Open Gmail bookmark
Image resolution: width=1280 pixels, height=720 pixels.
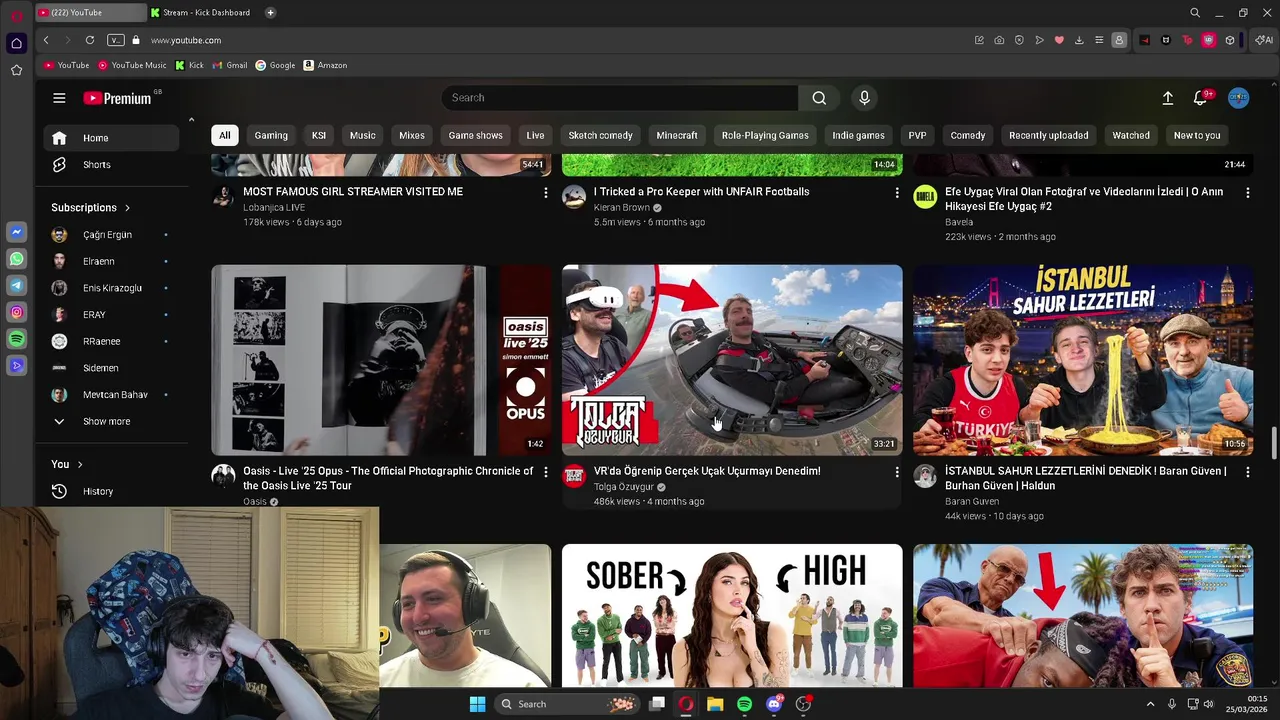[x=230, y=65]
